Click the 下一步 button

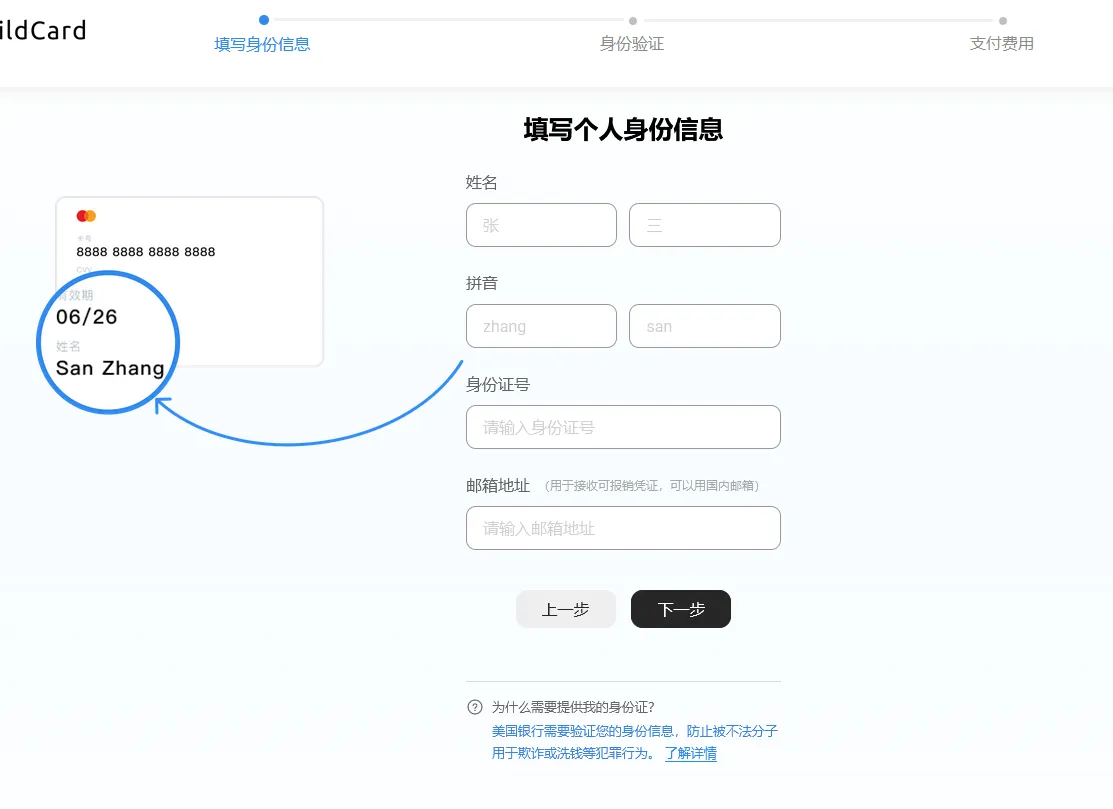tap(680, 608)
